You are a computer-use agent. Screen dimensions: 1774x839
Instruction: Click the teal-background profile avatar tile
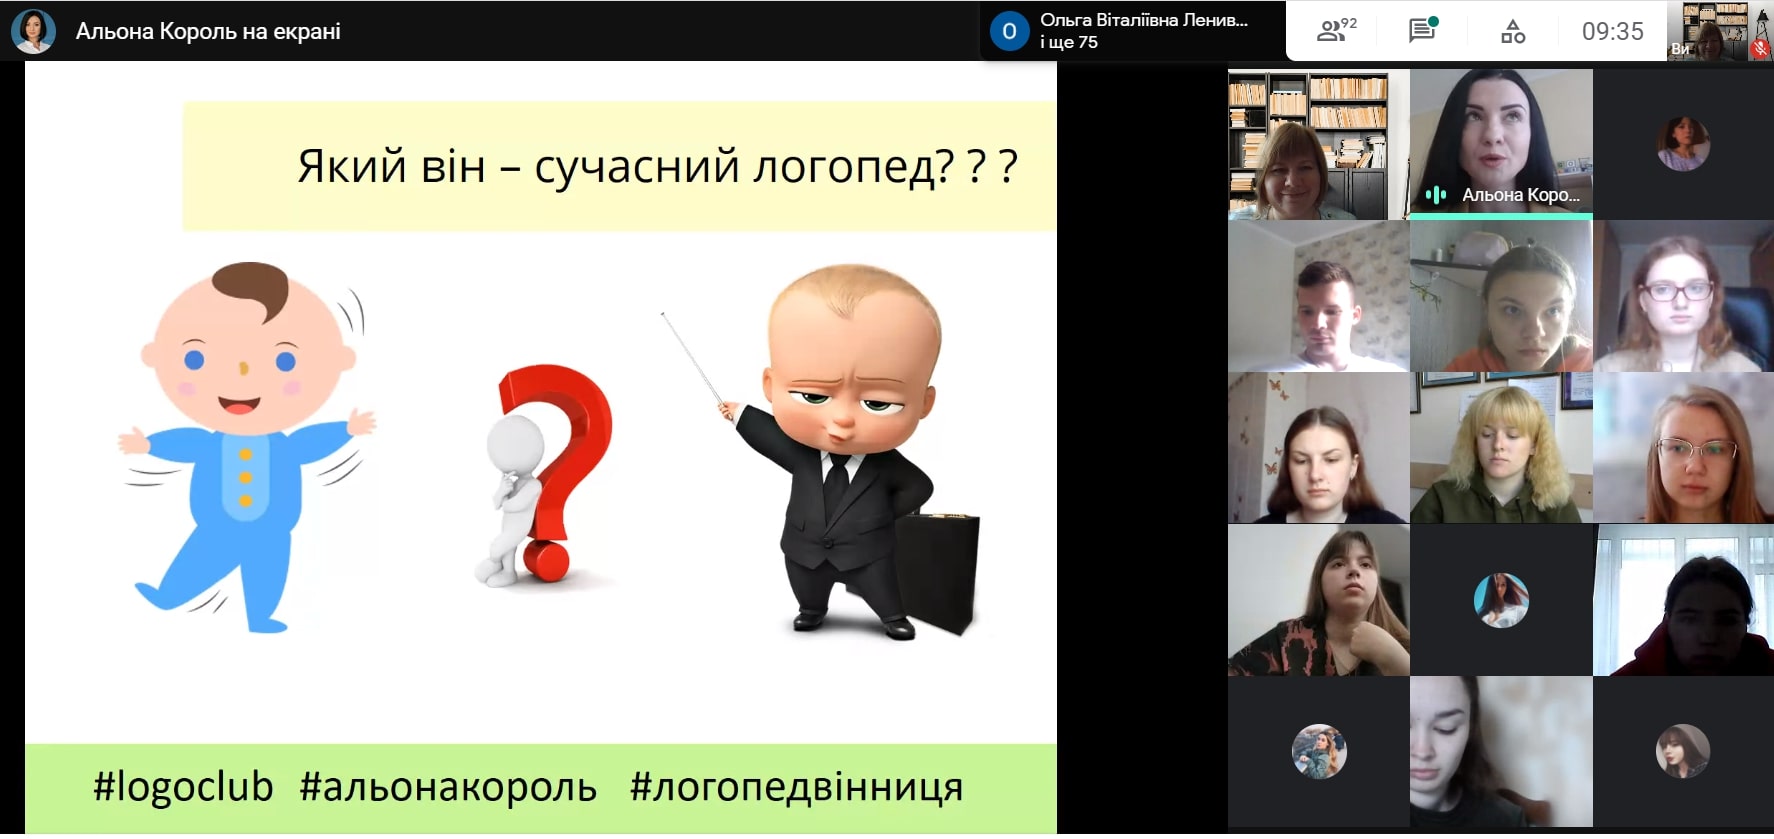point(1500,600)
